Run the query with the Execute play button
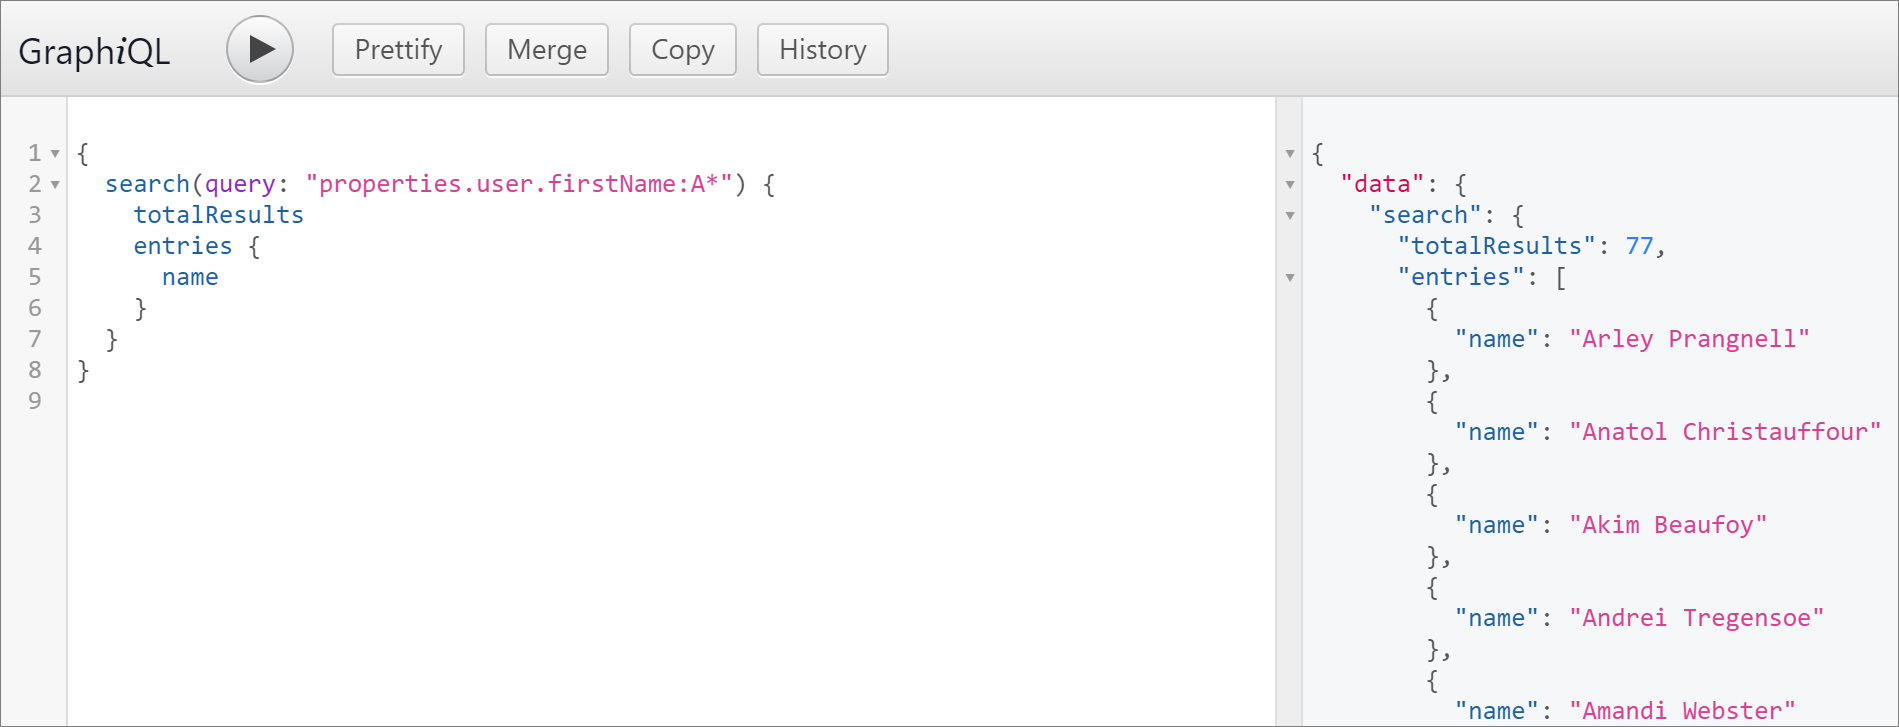Viewport: 1899px width, 727px height. pos(259,49)
